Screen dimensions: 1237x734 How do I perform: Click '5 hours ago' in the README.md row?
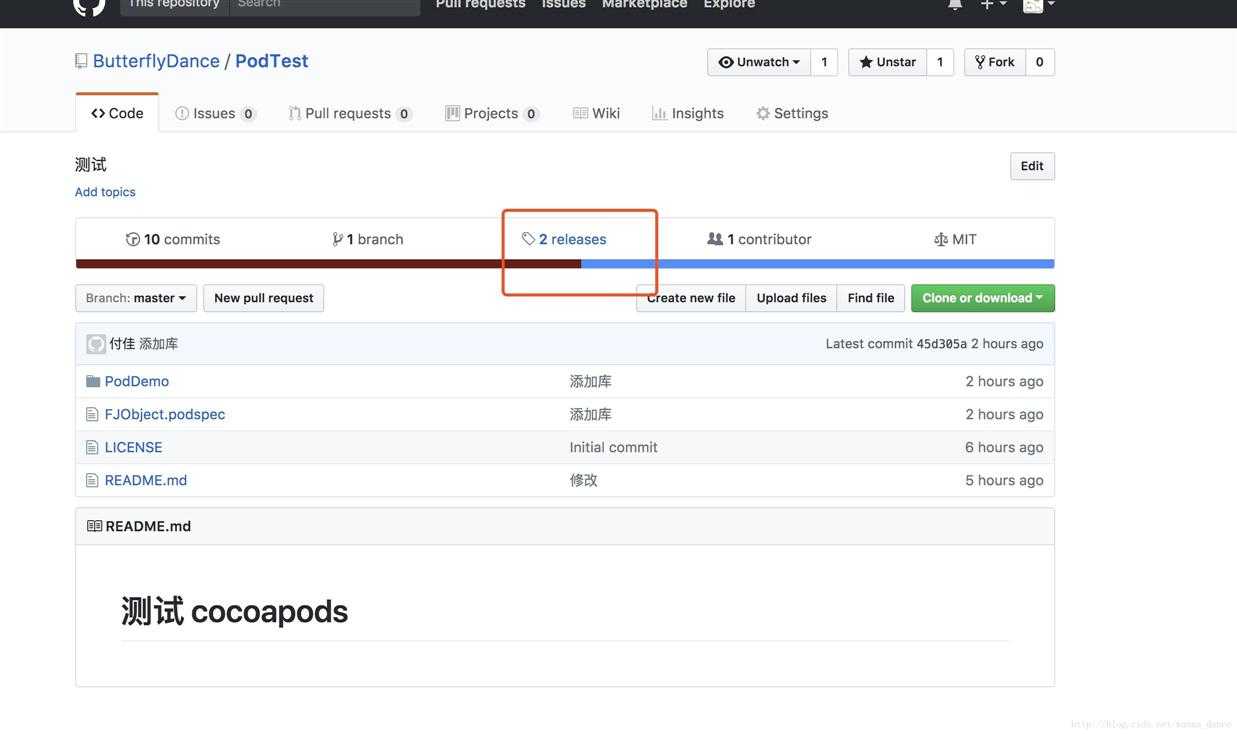1004,480
